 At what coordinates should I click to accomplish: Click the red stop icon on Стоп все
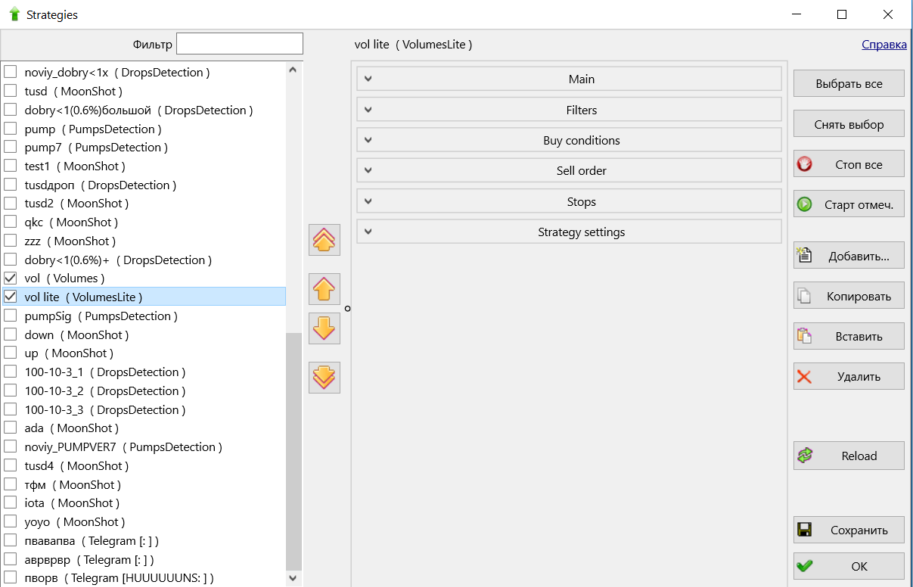tap(805, 165)
